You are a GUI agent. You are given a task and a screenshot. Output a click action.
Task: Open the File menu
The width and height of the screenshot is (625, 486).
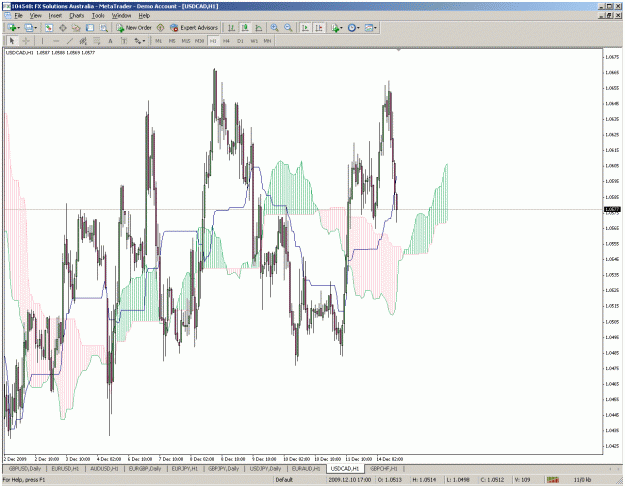[18, 16]
